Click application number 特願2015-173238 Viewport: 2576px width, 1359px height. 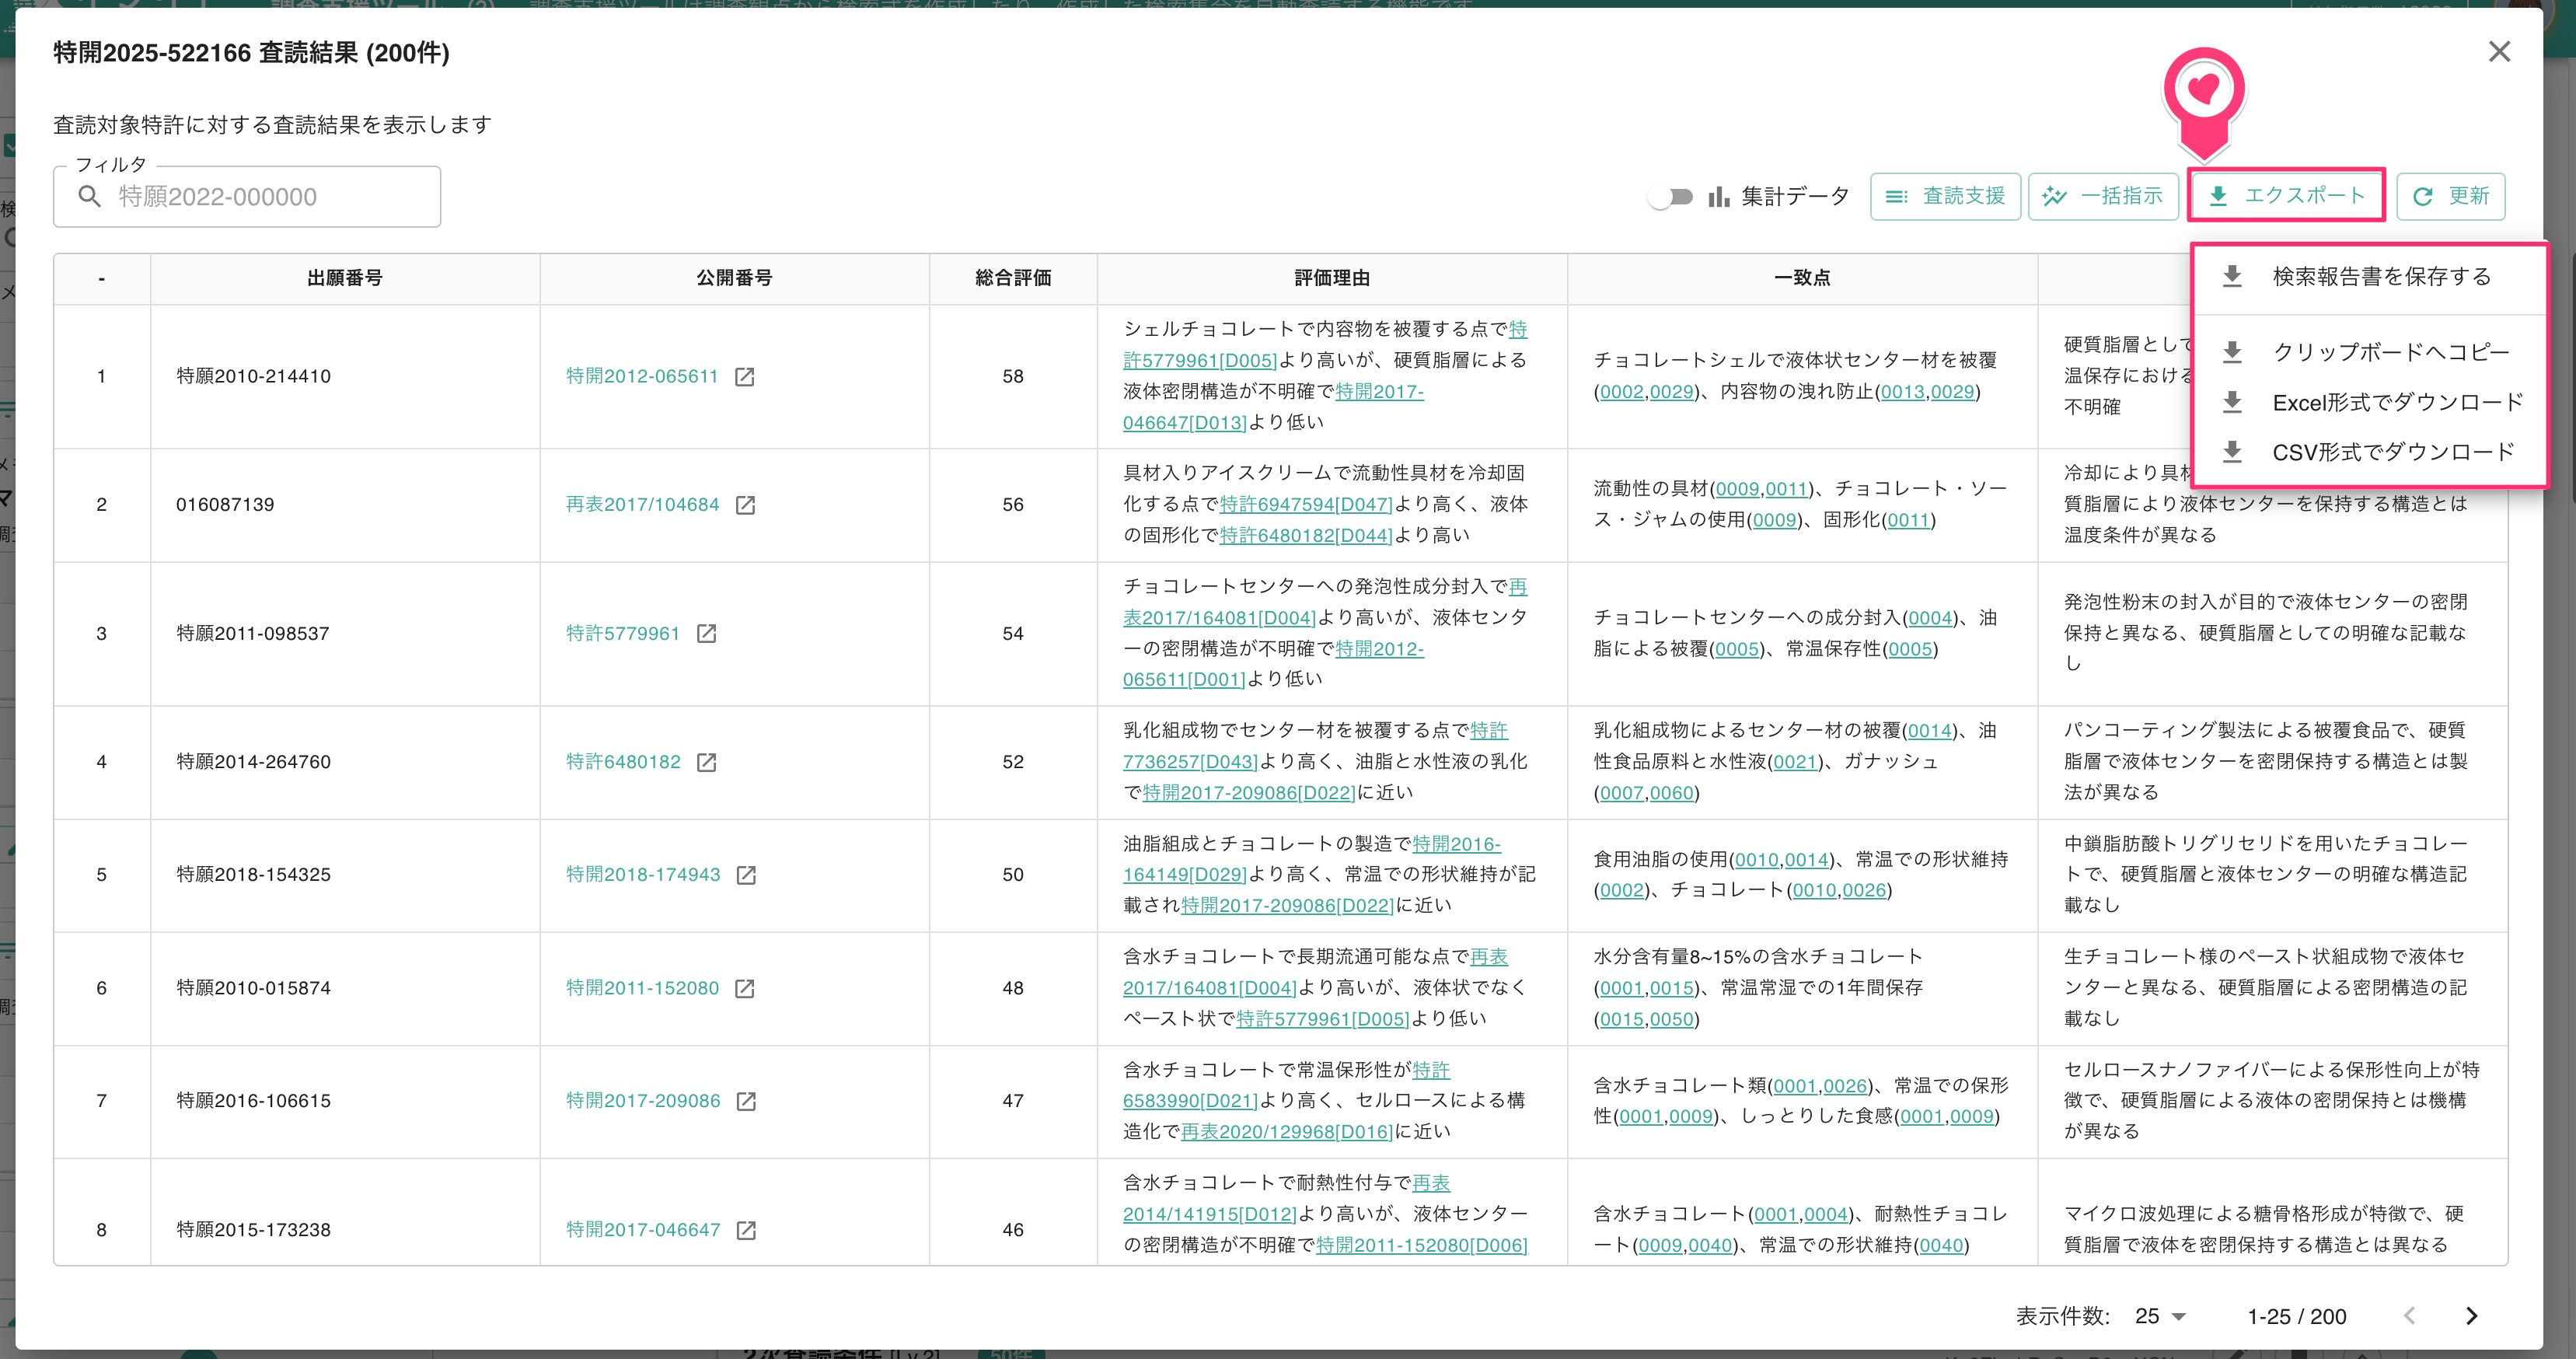(x=253, y=1230)
